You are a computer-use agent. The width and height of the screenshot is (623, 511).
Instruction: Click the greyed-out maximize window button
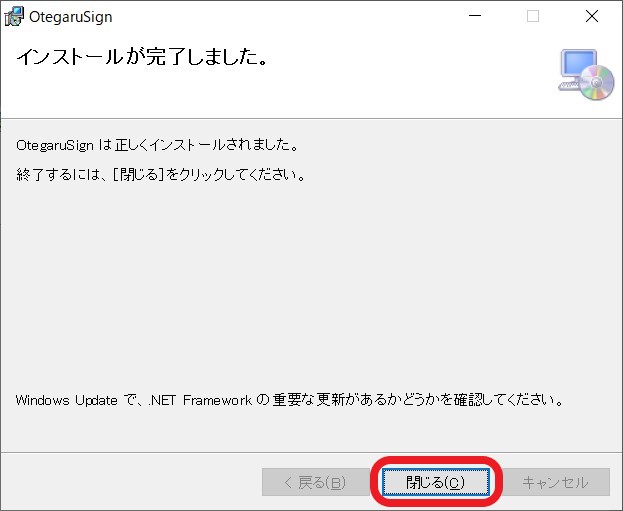point(533,16)
